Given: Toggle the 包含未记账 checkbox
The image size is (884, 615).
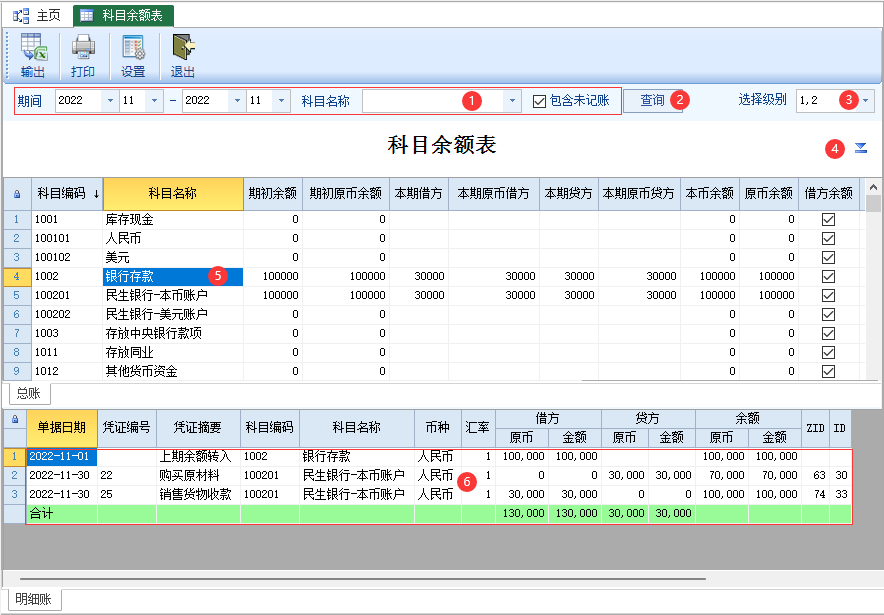Looking at the screenshot, I should click(540, 101).
